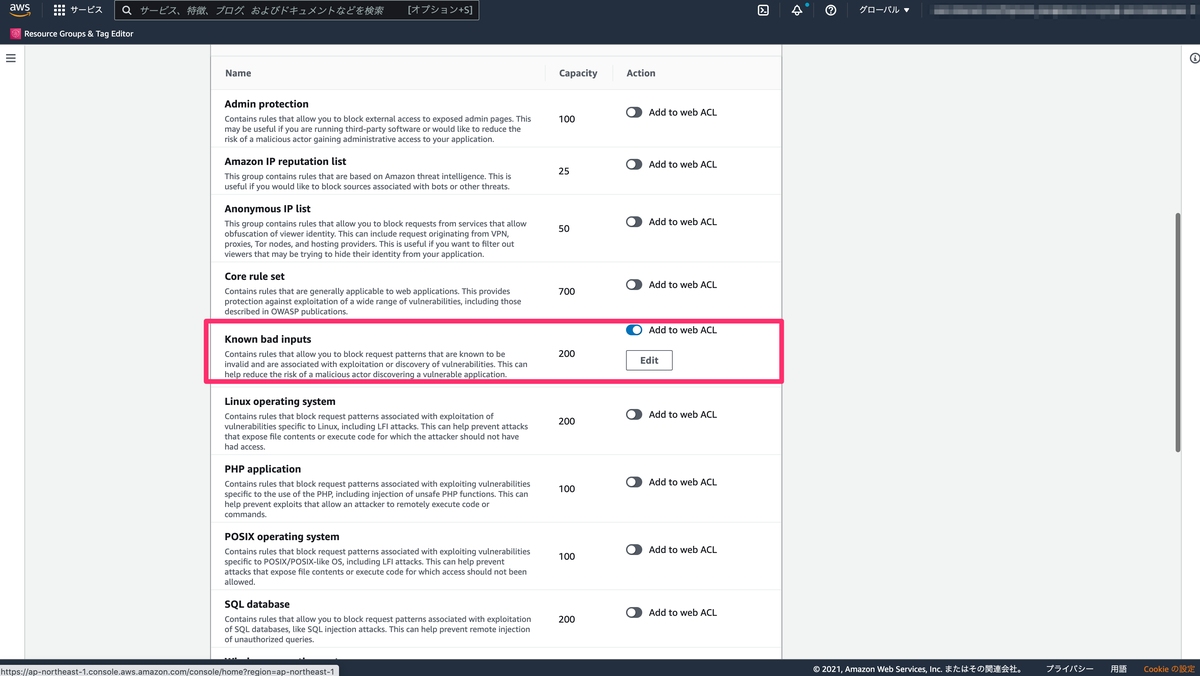Click the Resource Groups & Tag Editor shortcut icon
The image size is (1200, 676).
tap(14, 33)
